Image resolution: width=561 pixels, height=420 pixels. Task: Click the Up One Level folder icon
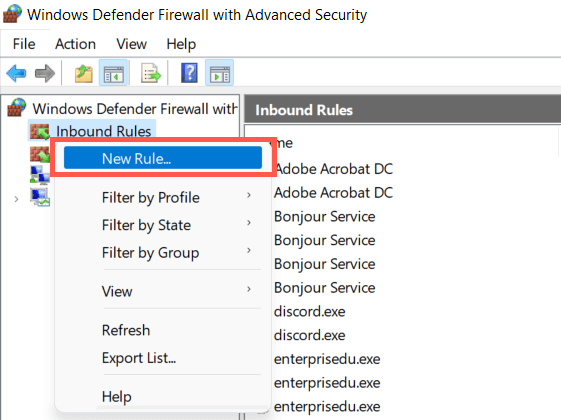84,73
